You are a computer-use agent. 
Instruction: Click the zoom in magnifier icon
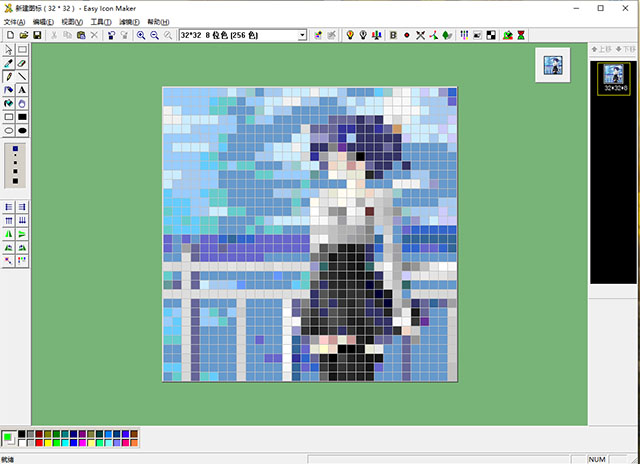pyautogui.click(x=141, y=35)
